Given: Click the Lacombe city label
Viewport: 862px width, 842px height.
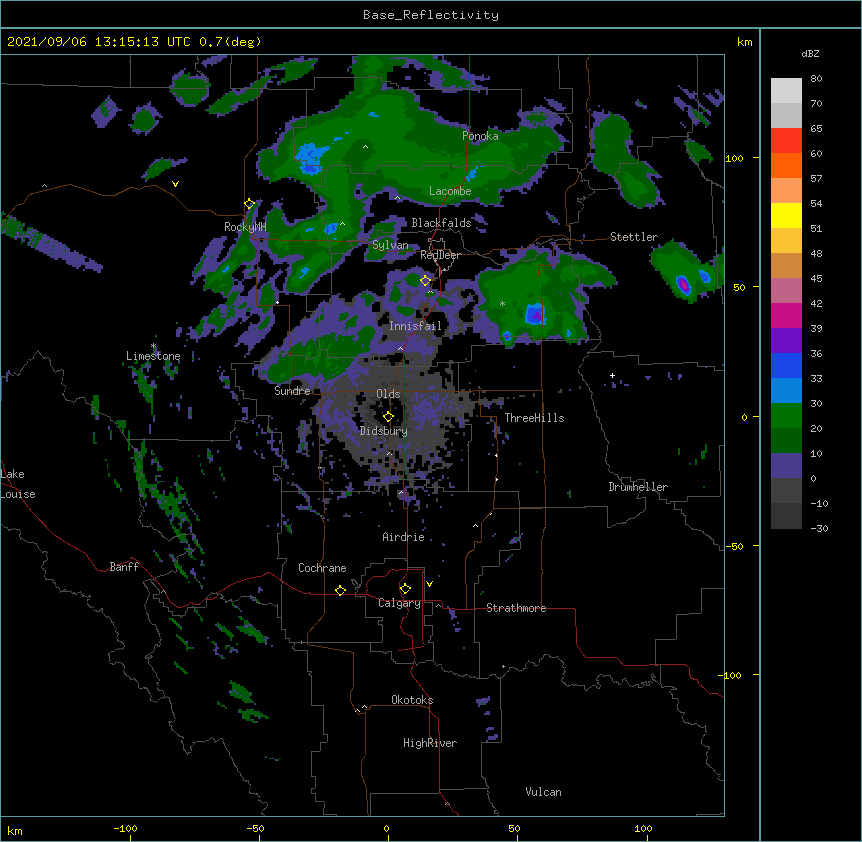Looking at the screenshot, I should tap(450, 191).
